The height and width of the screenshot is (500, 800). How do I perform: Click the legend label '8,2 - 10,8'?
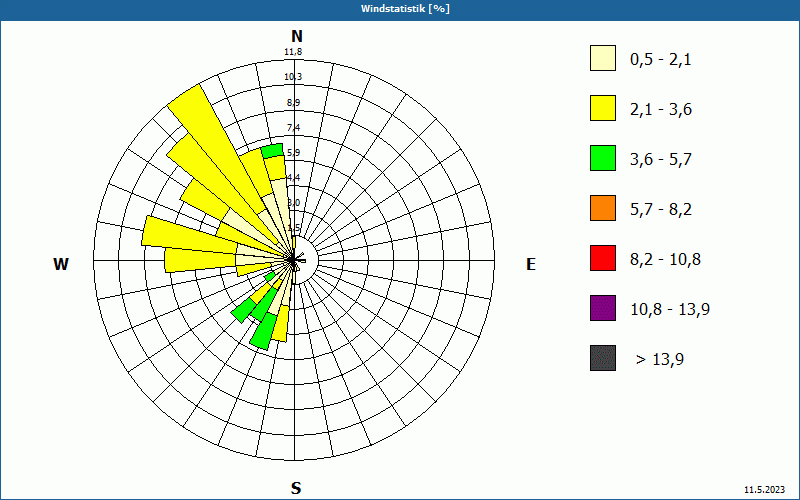(x=665, y=260)
